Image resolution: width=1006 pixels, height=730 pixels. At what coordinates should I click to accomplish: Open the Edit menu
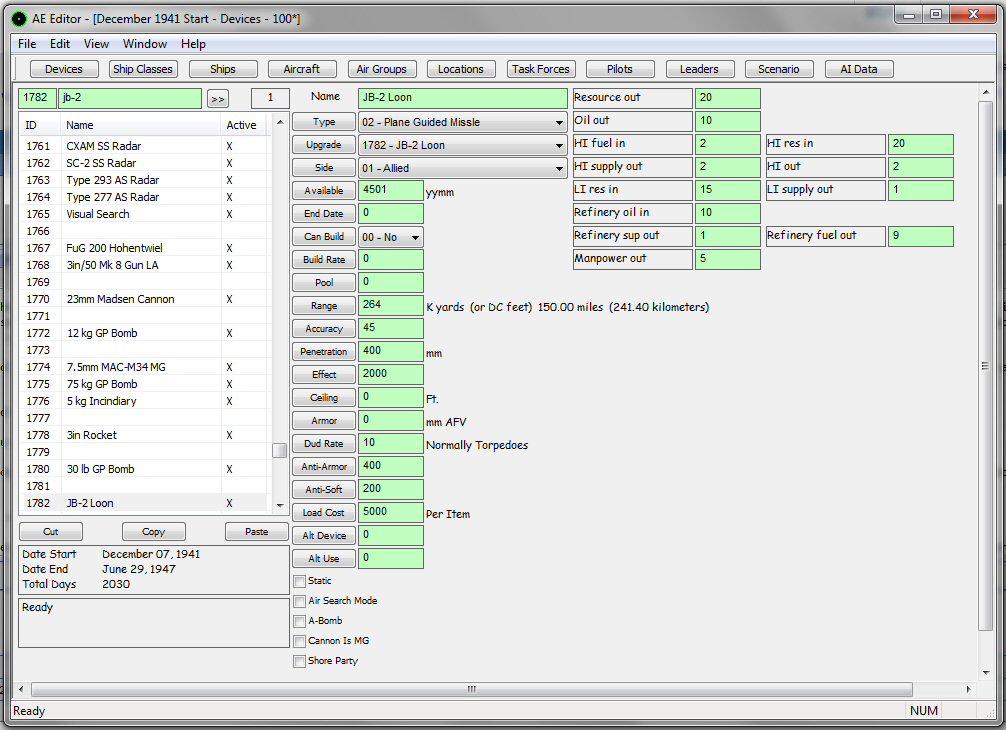[60, 44]
